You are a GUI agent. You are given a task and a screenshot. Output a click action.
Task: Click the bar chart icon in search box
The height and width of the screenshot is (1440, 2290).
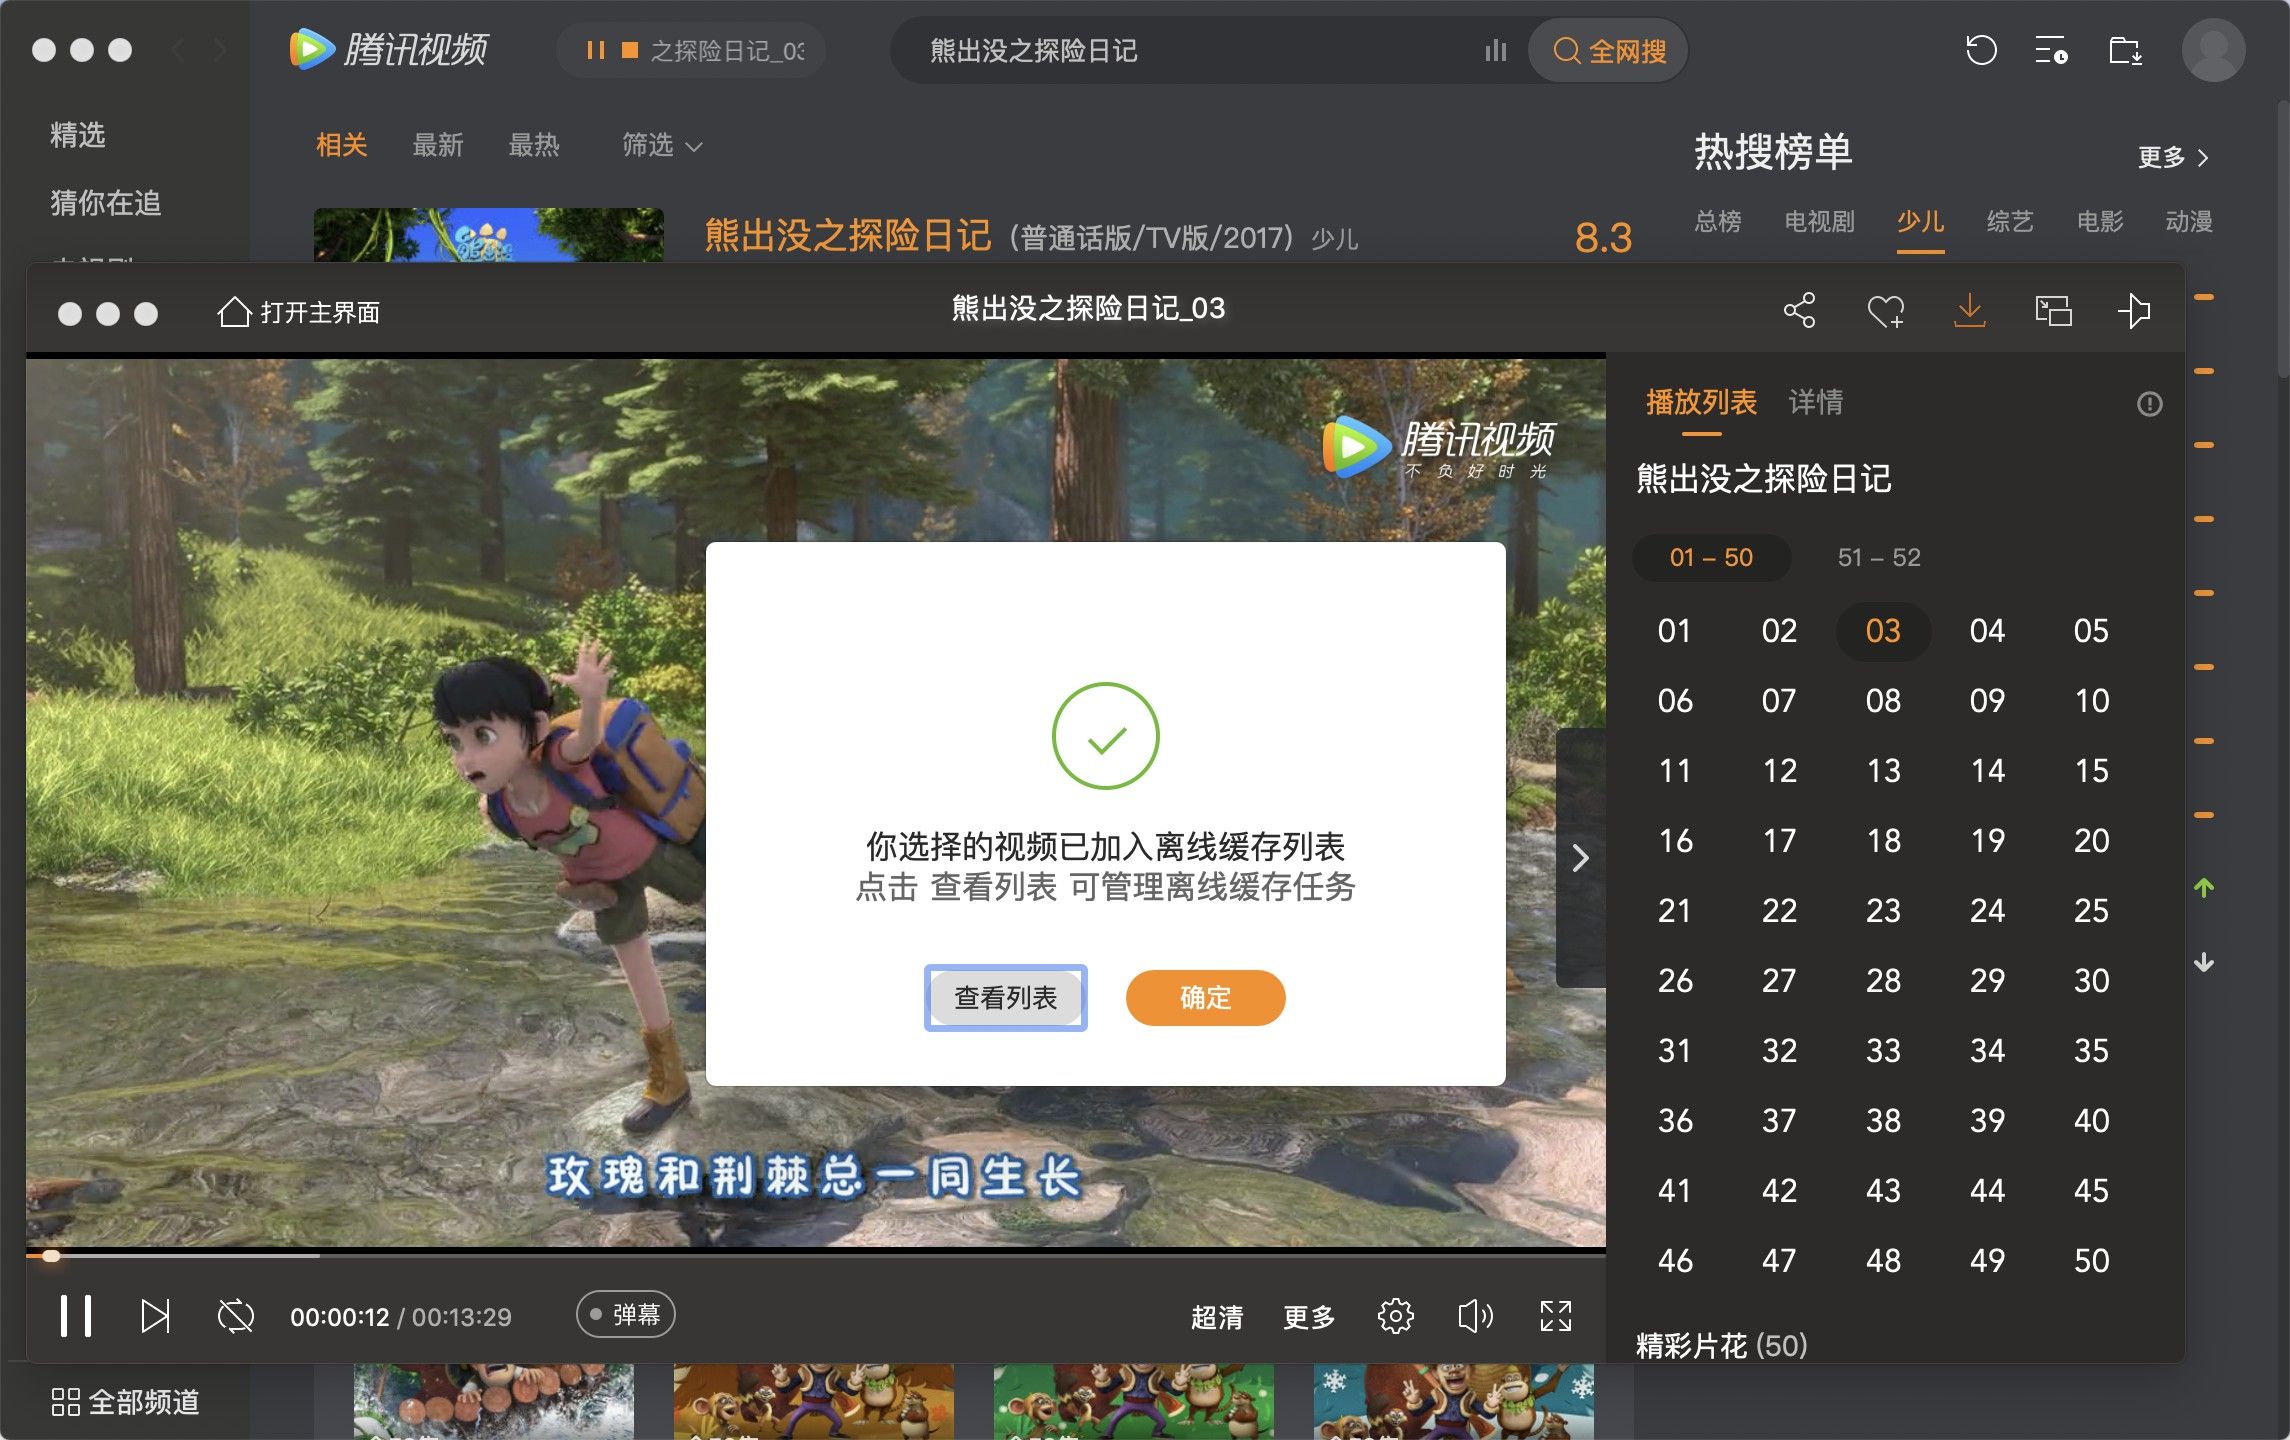[1495, 51]
